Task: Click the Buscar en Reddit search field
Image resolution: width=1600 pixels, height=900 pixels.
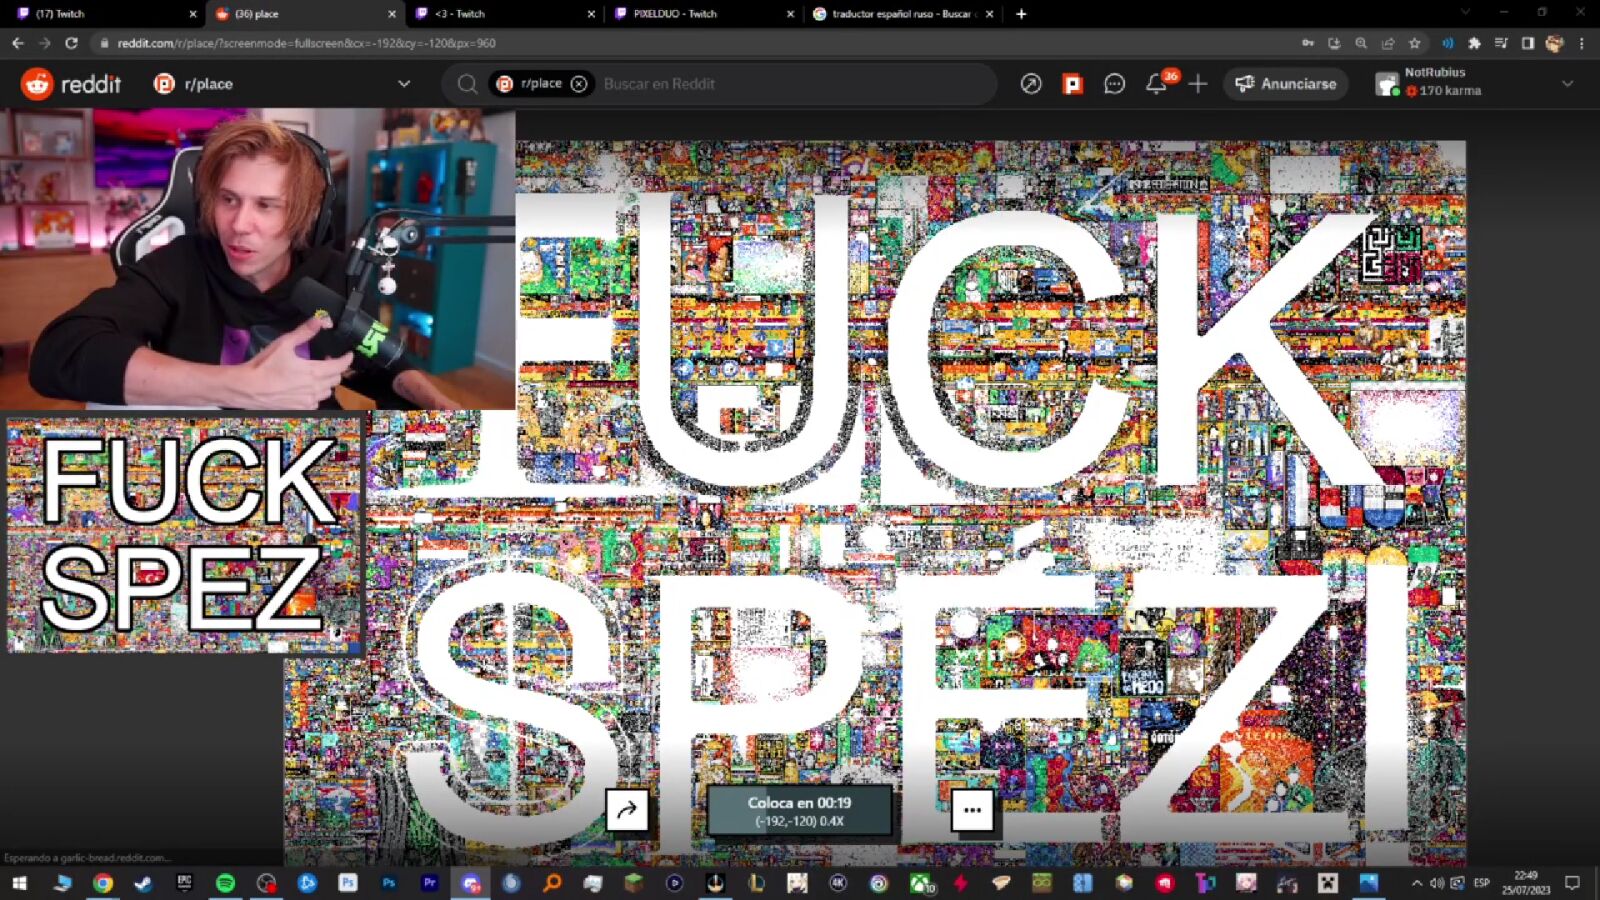Action: 780,84
